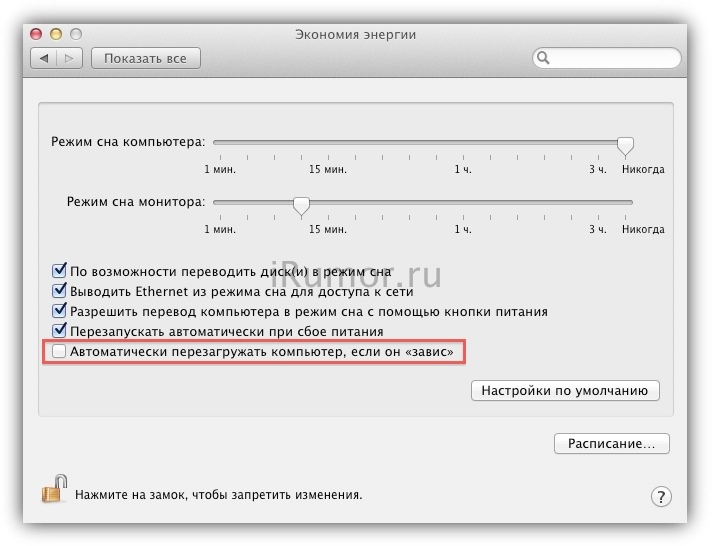
Task: Uncheck 'По возможности переводить диск(и) в режим сна'
Action: [x=59, y=271]
